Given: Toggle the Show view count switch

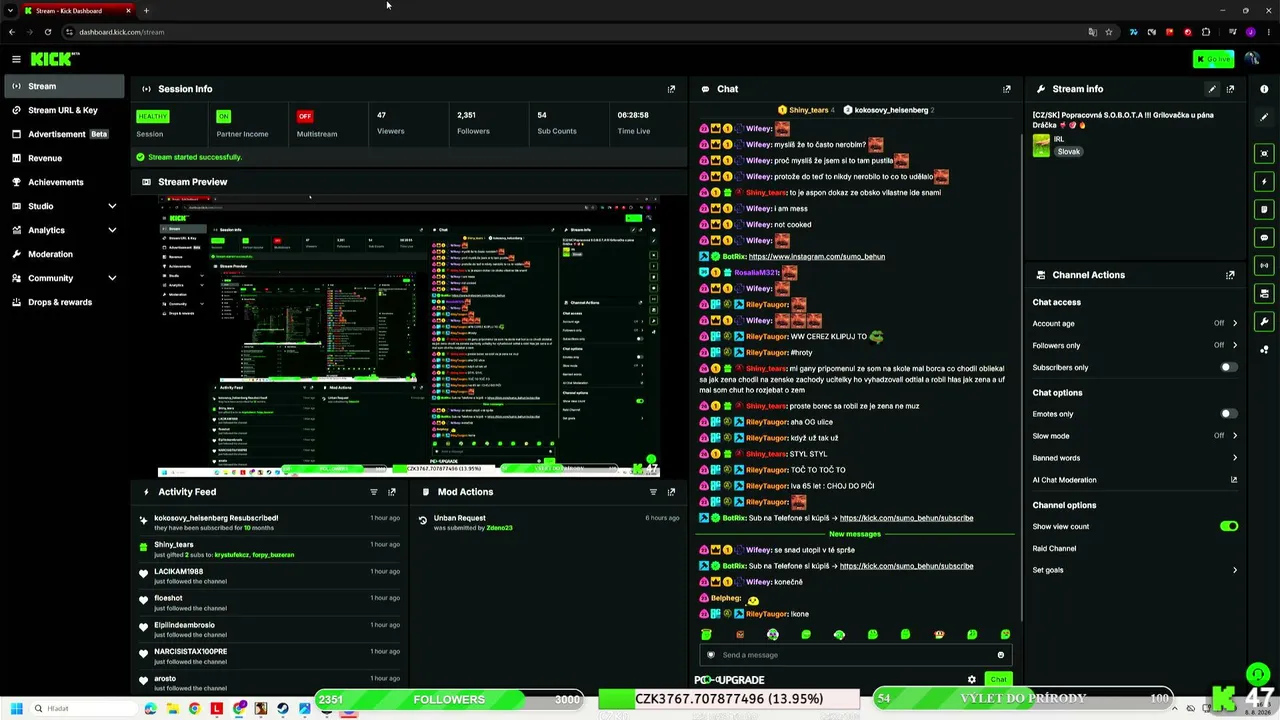Looking at the screenshot, I should pyautogui.click(x=1229, y=526).
